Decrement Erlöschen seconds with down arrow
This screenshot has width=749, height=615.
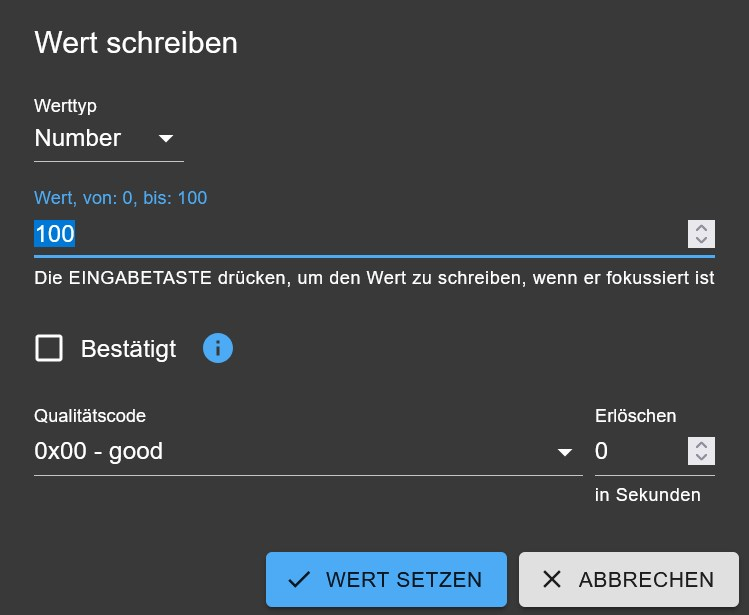coord(702,458)
